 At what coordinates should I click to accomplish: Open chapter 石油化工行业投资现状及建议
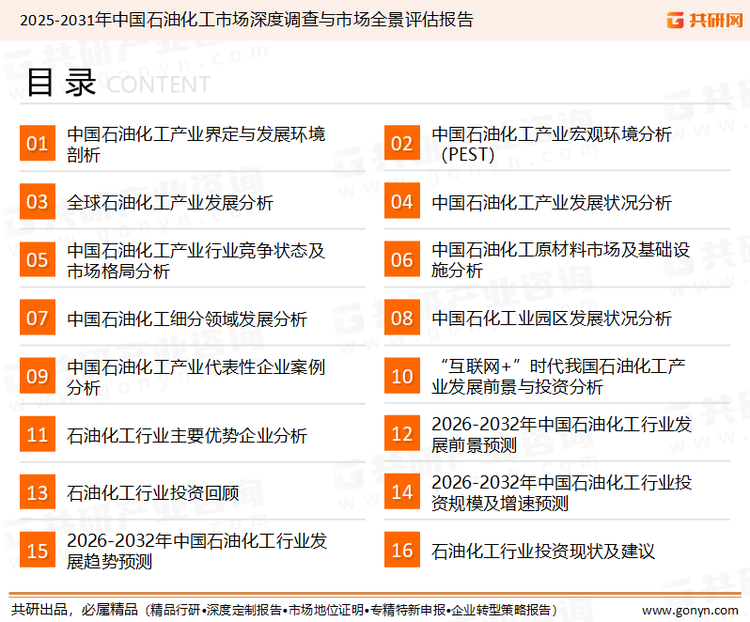point(543,551)
